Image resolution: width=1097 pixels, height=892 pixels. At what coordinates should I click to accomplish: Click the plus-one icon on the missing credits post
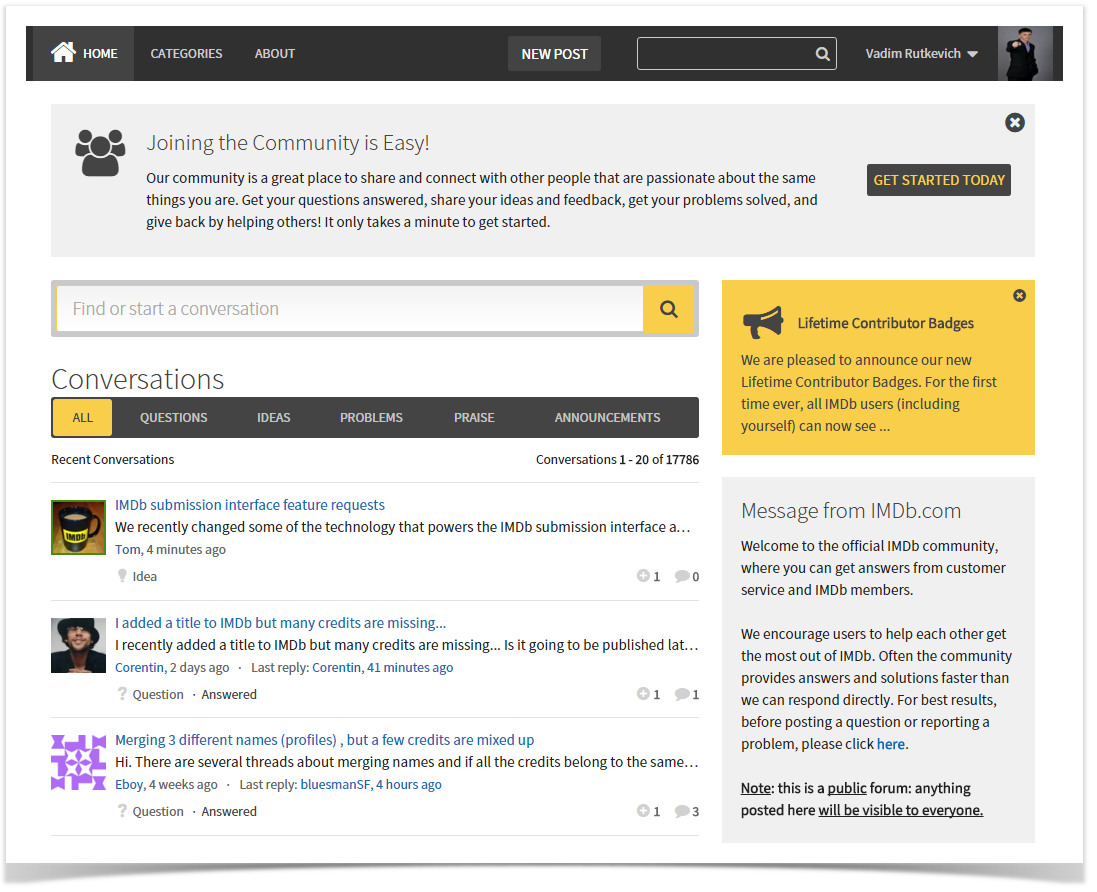pyautogui.click(x=643, y=693)
